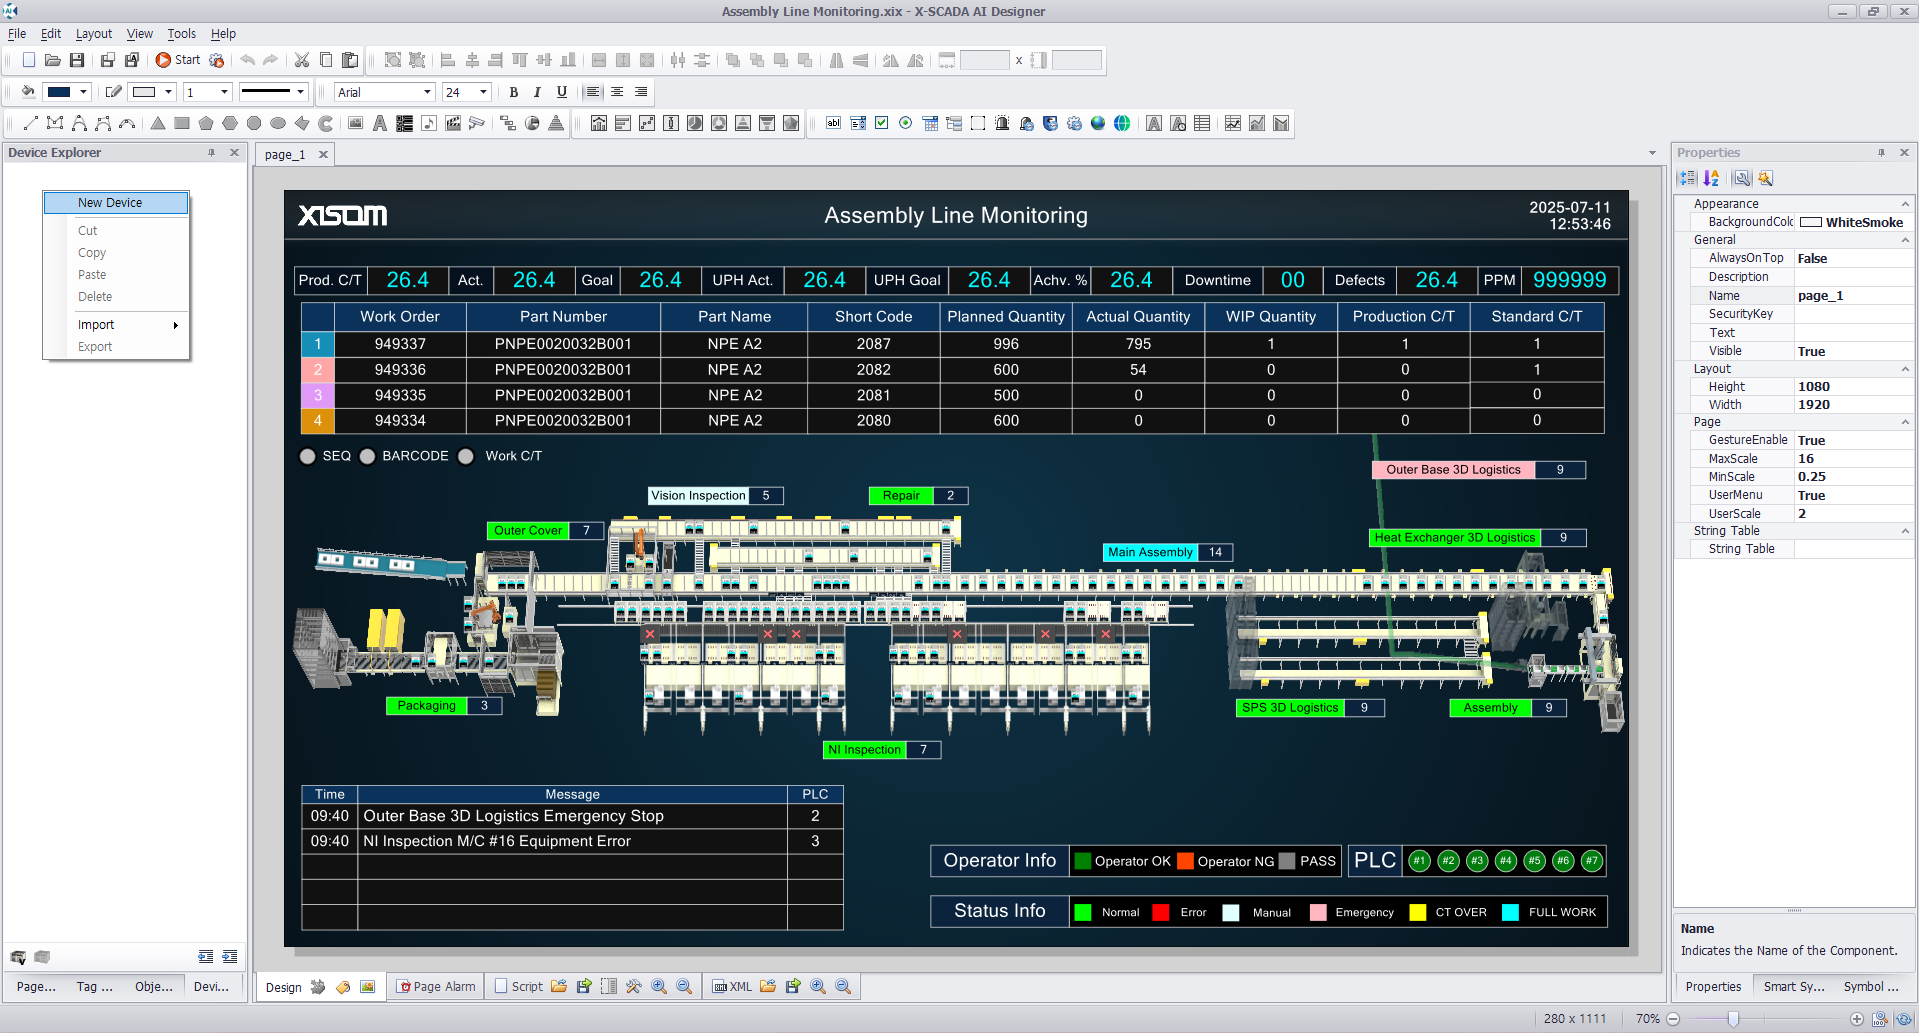This screenshot has width=1919, height=1033.
Task: Open the Arial font family dropdown
Action: point(427,92)
